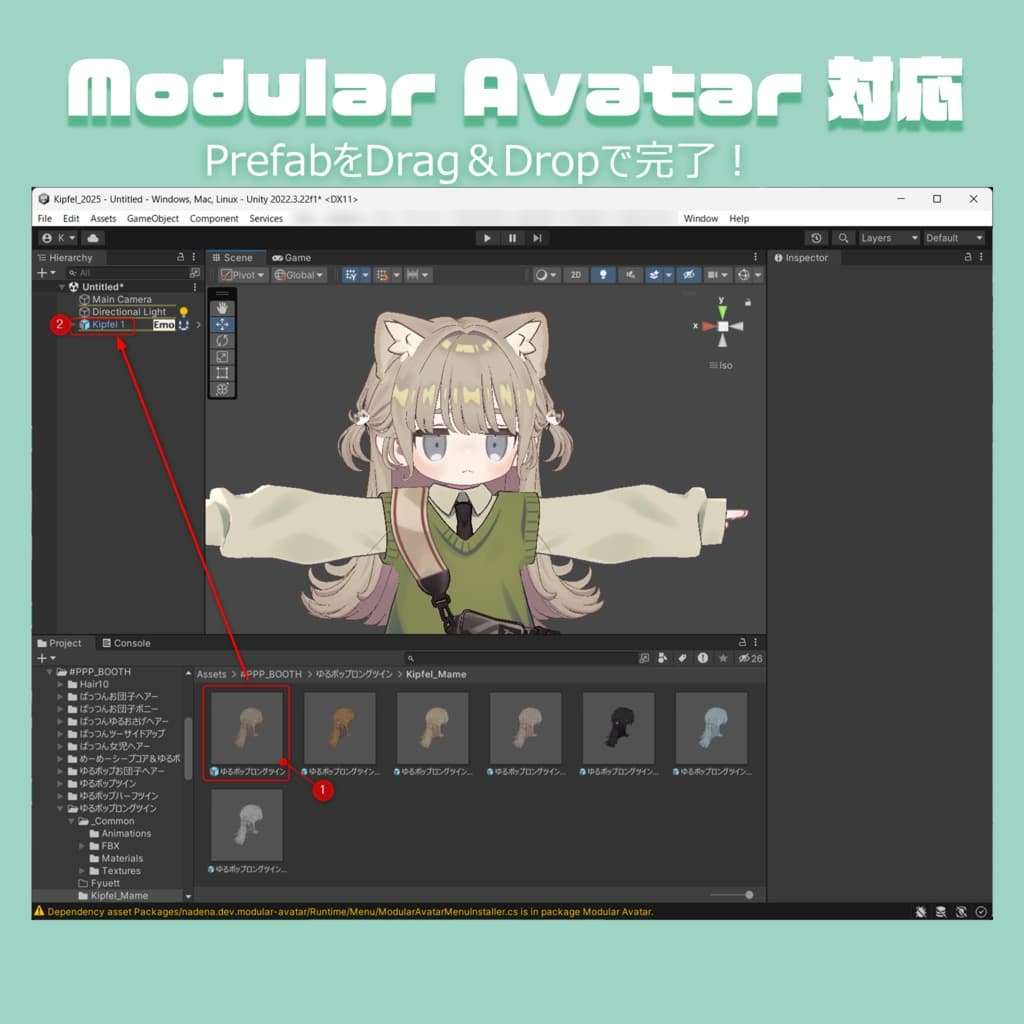This screenshot has height=1024, width=1024.
Task: Open the global search magnifier
Action: (843, 238)
